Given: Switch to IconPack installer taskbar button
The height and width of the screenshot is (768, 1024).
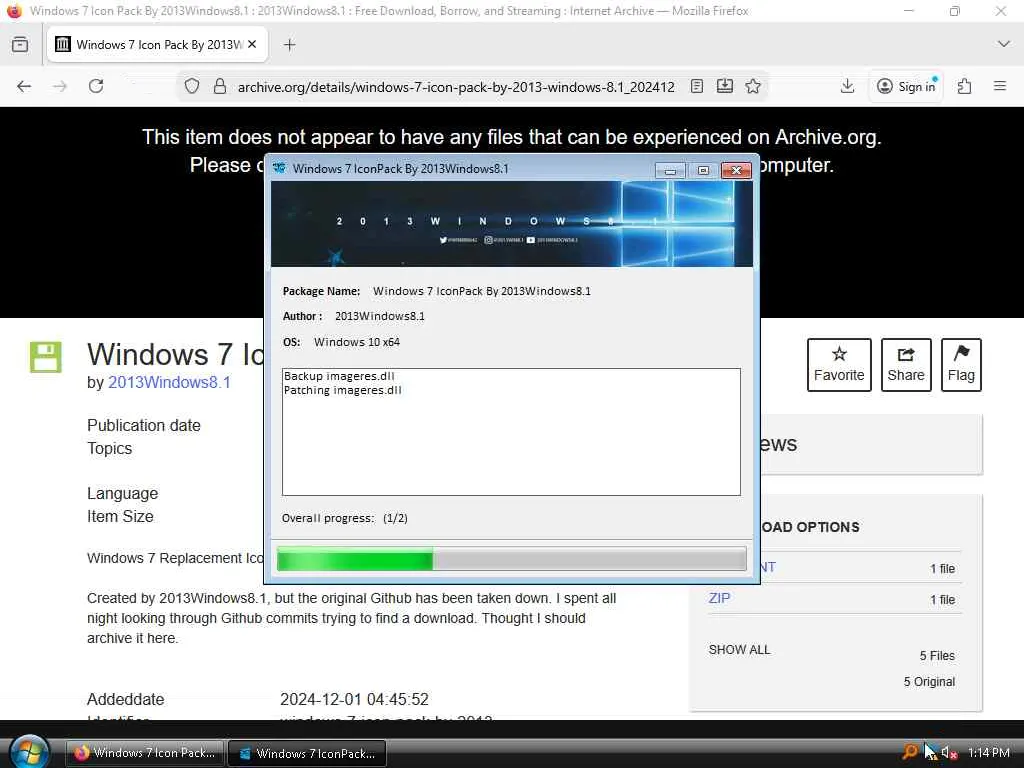Looking at the screenshot, I should [307, 753].
